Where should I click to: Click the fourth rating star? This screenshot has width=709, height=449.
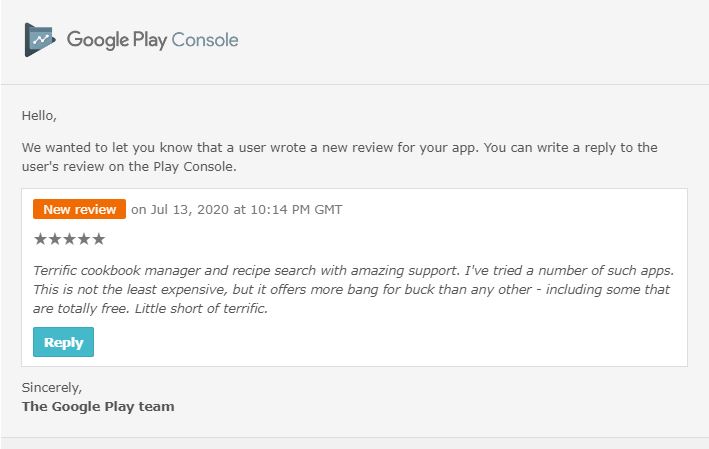click(84, 239)
